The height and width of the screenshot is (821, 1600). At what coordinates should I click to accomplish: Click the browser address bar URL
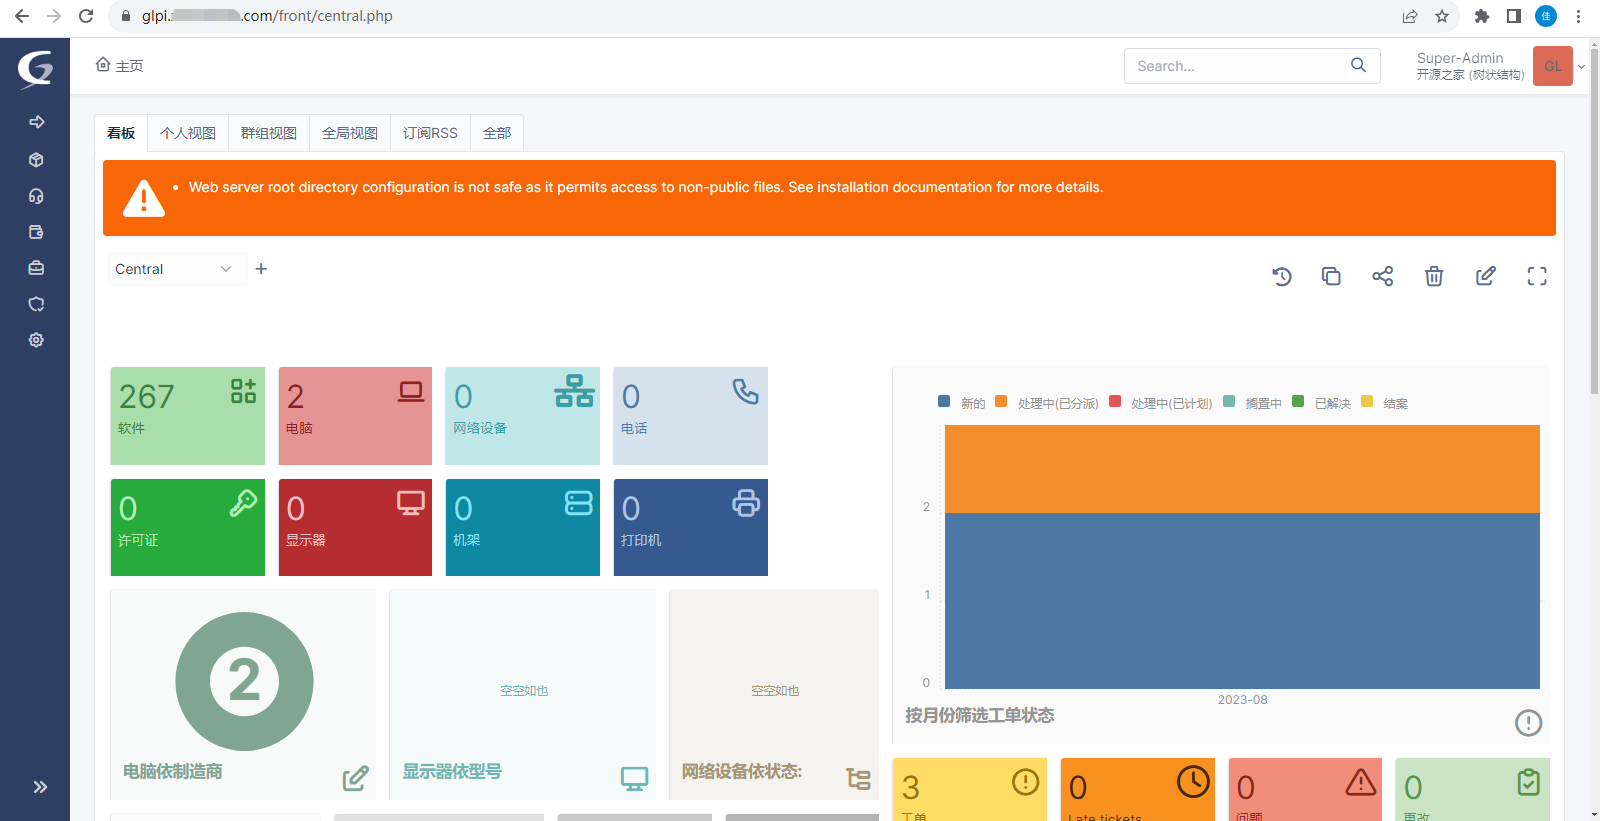coord(267,16)
